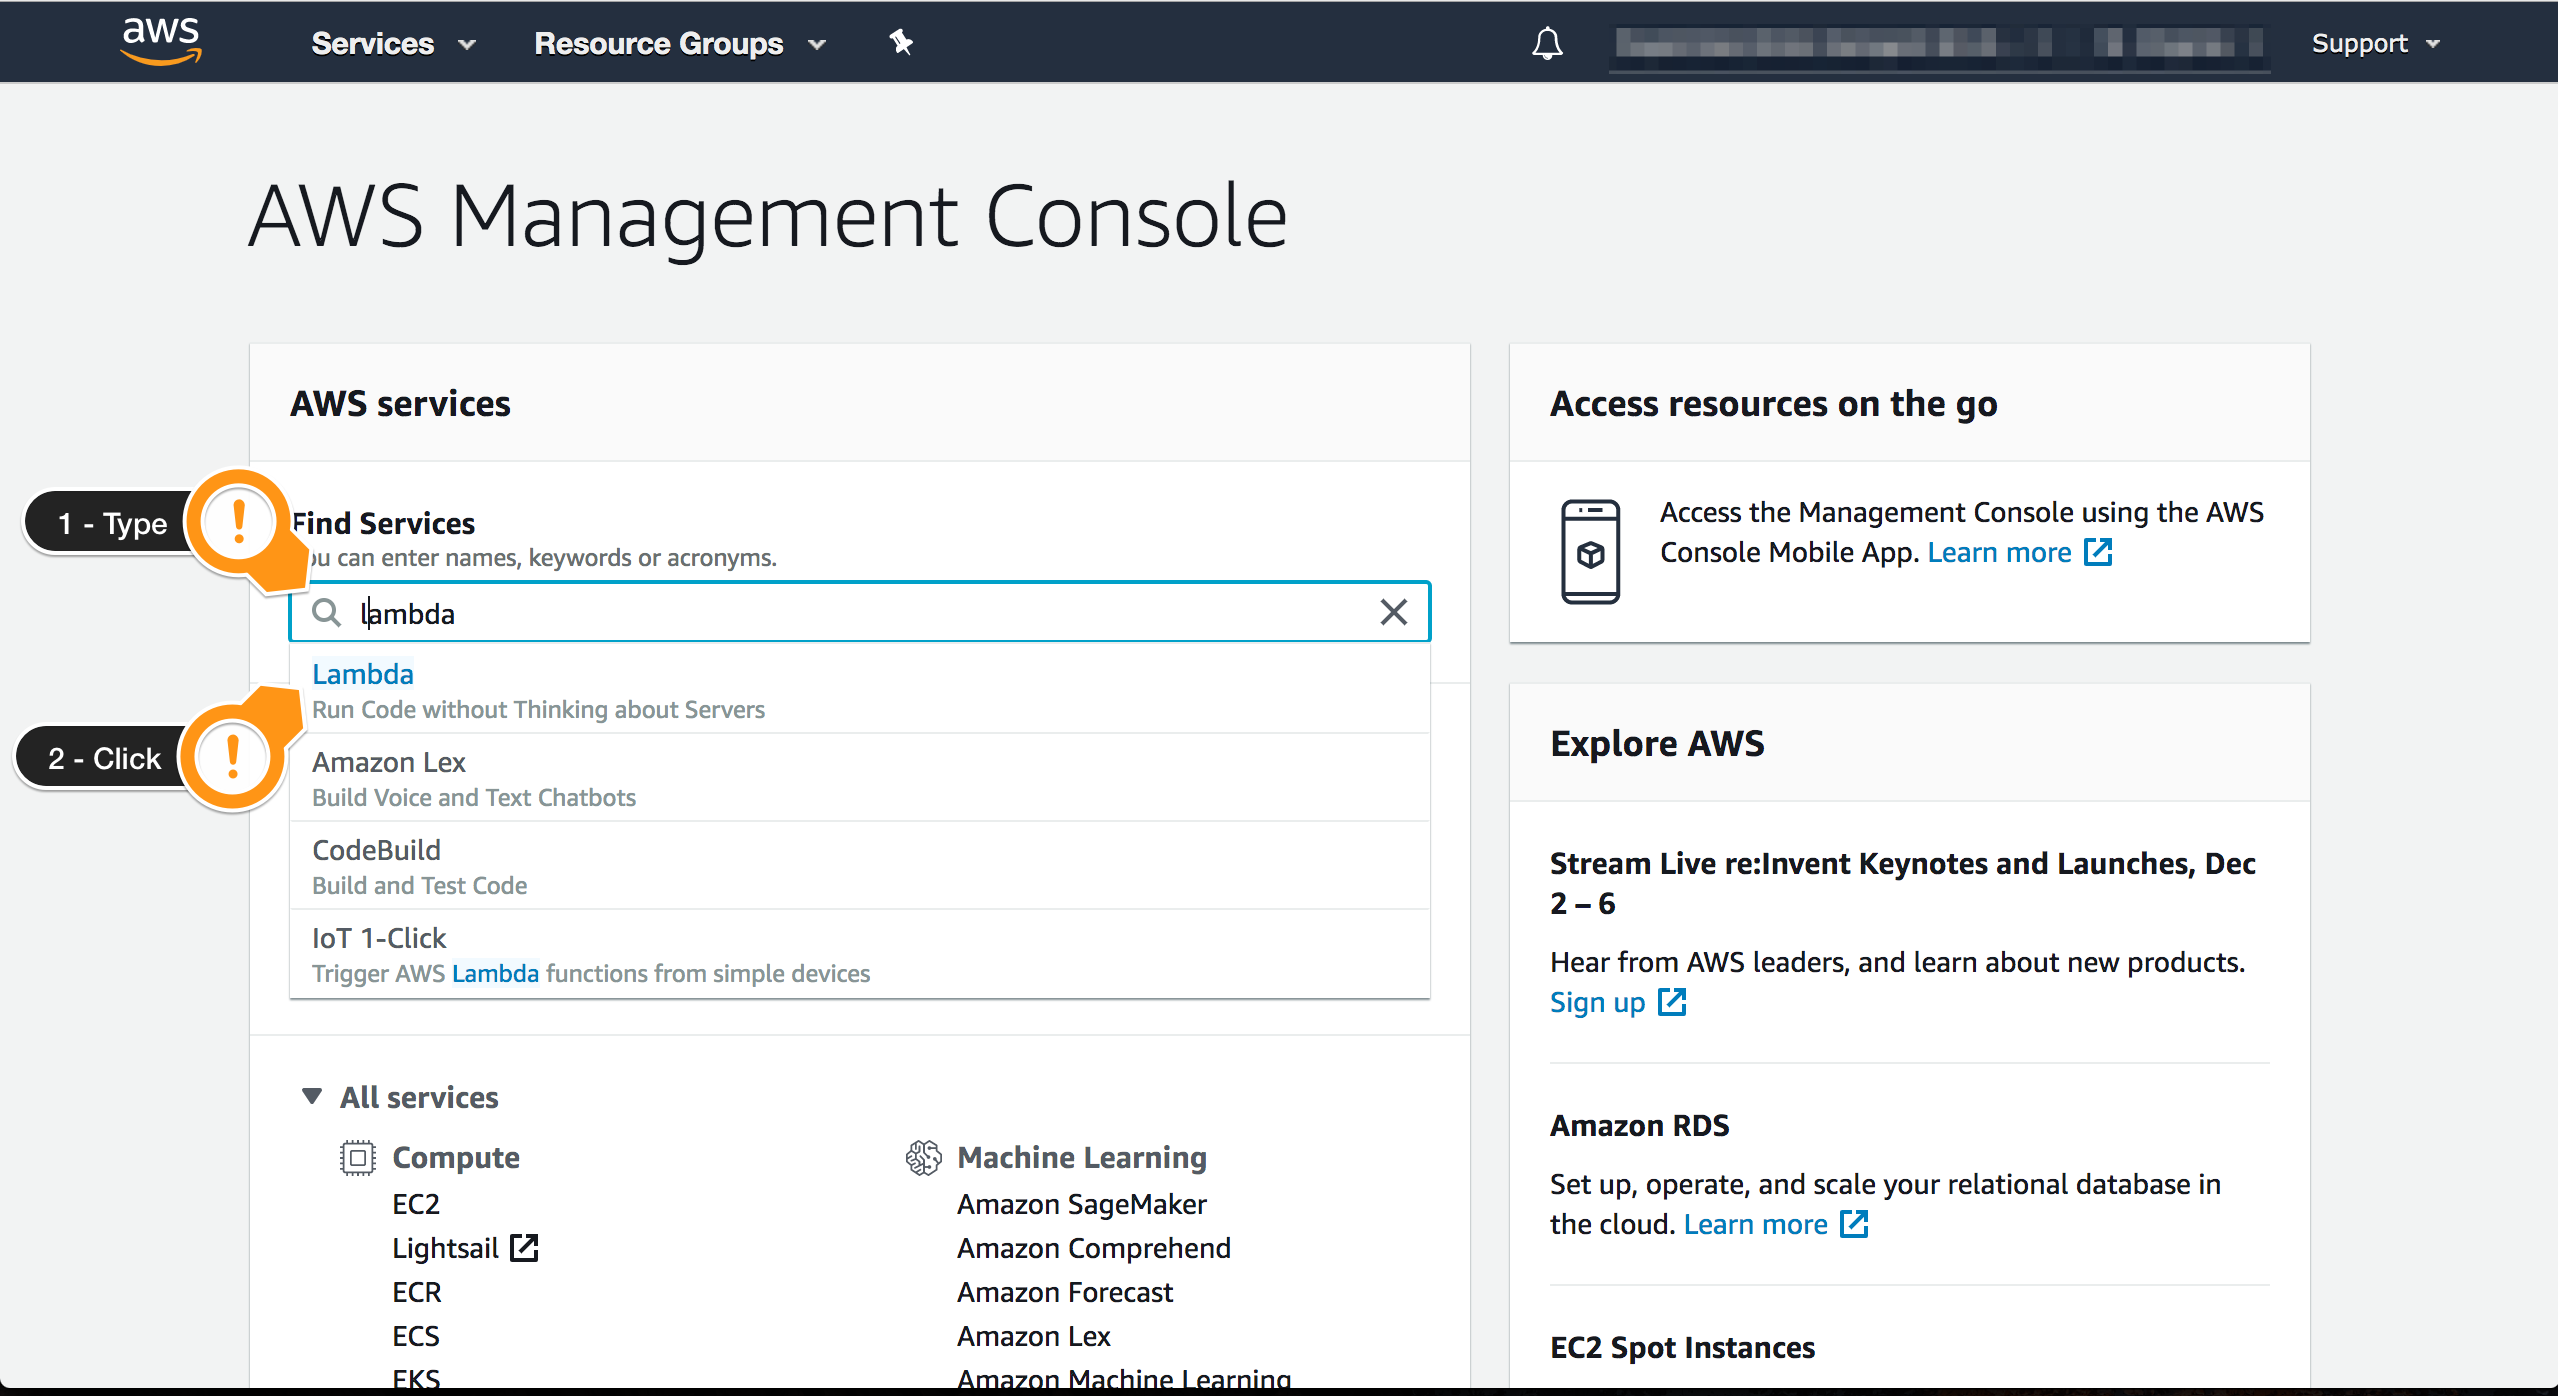Click the Lightsail external link icon
This screenshot has width=2558, height=1396.
(x=524, y=1247)
